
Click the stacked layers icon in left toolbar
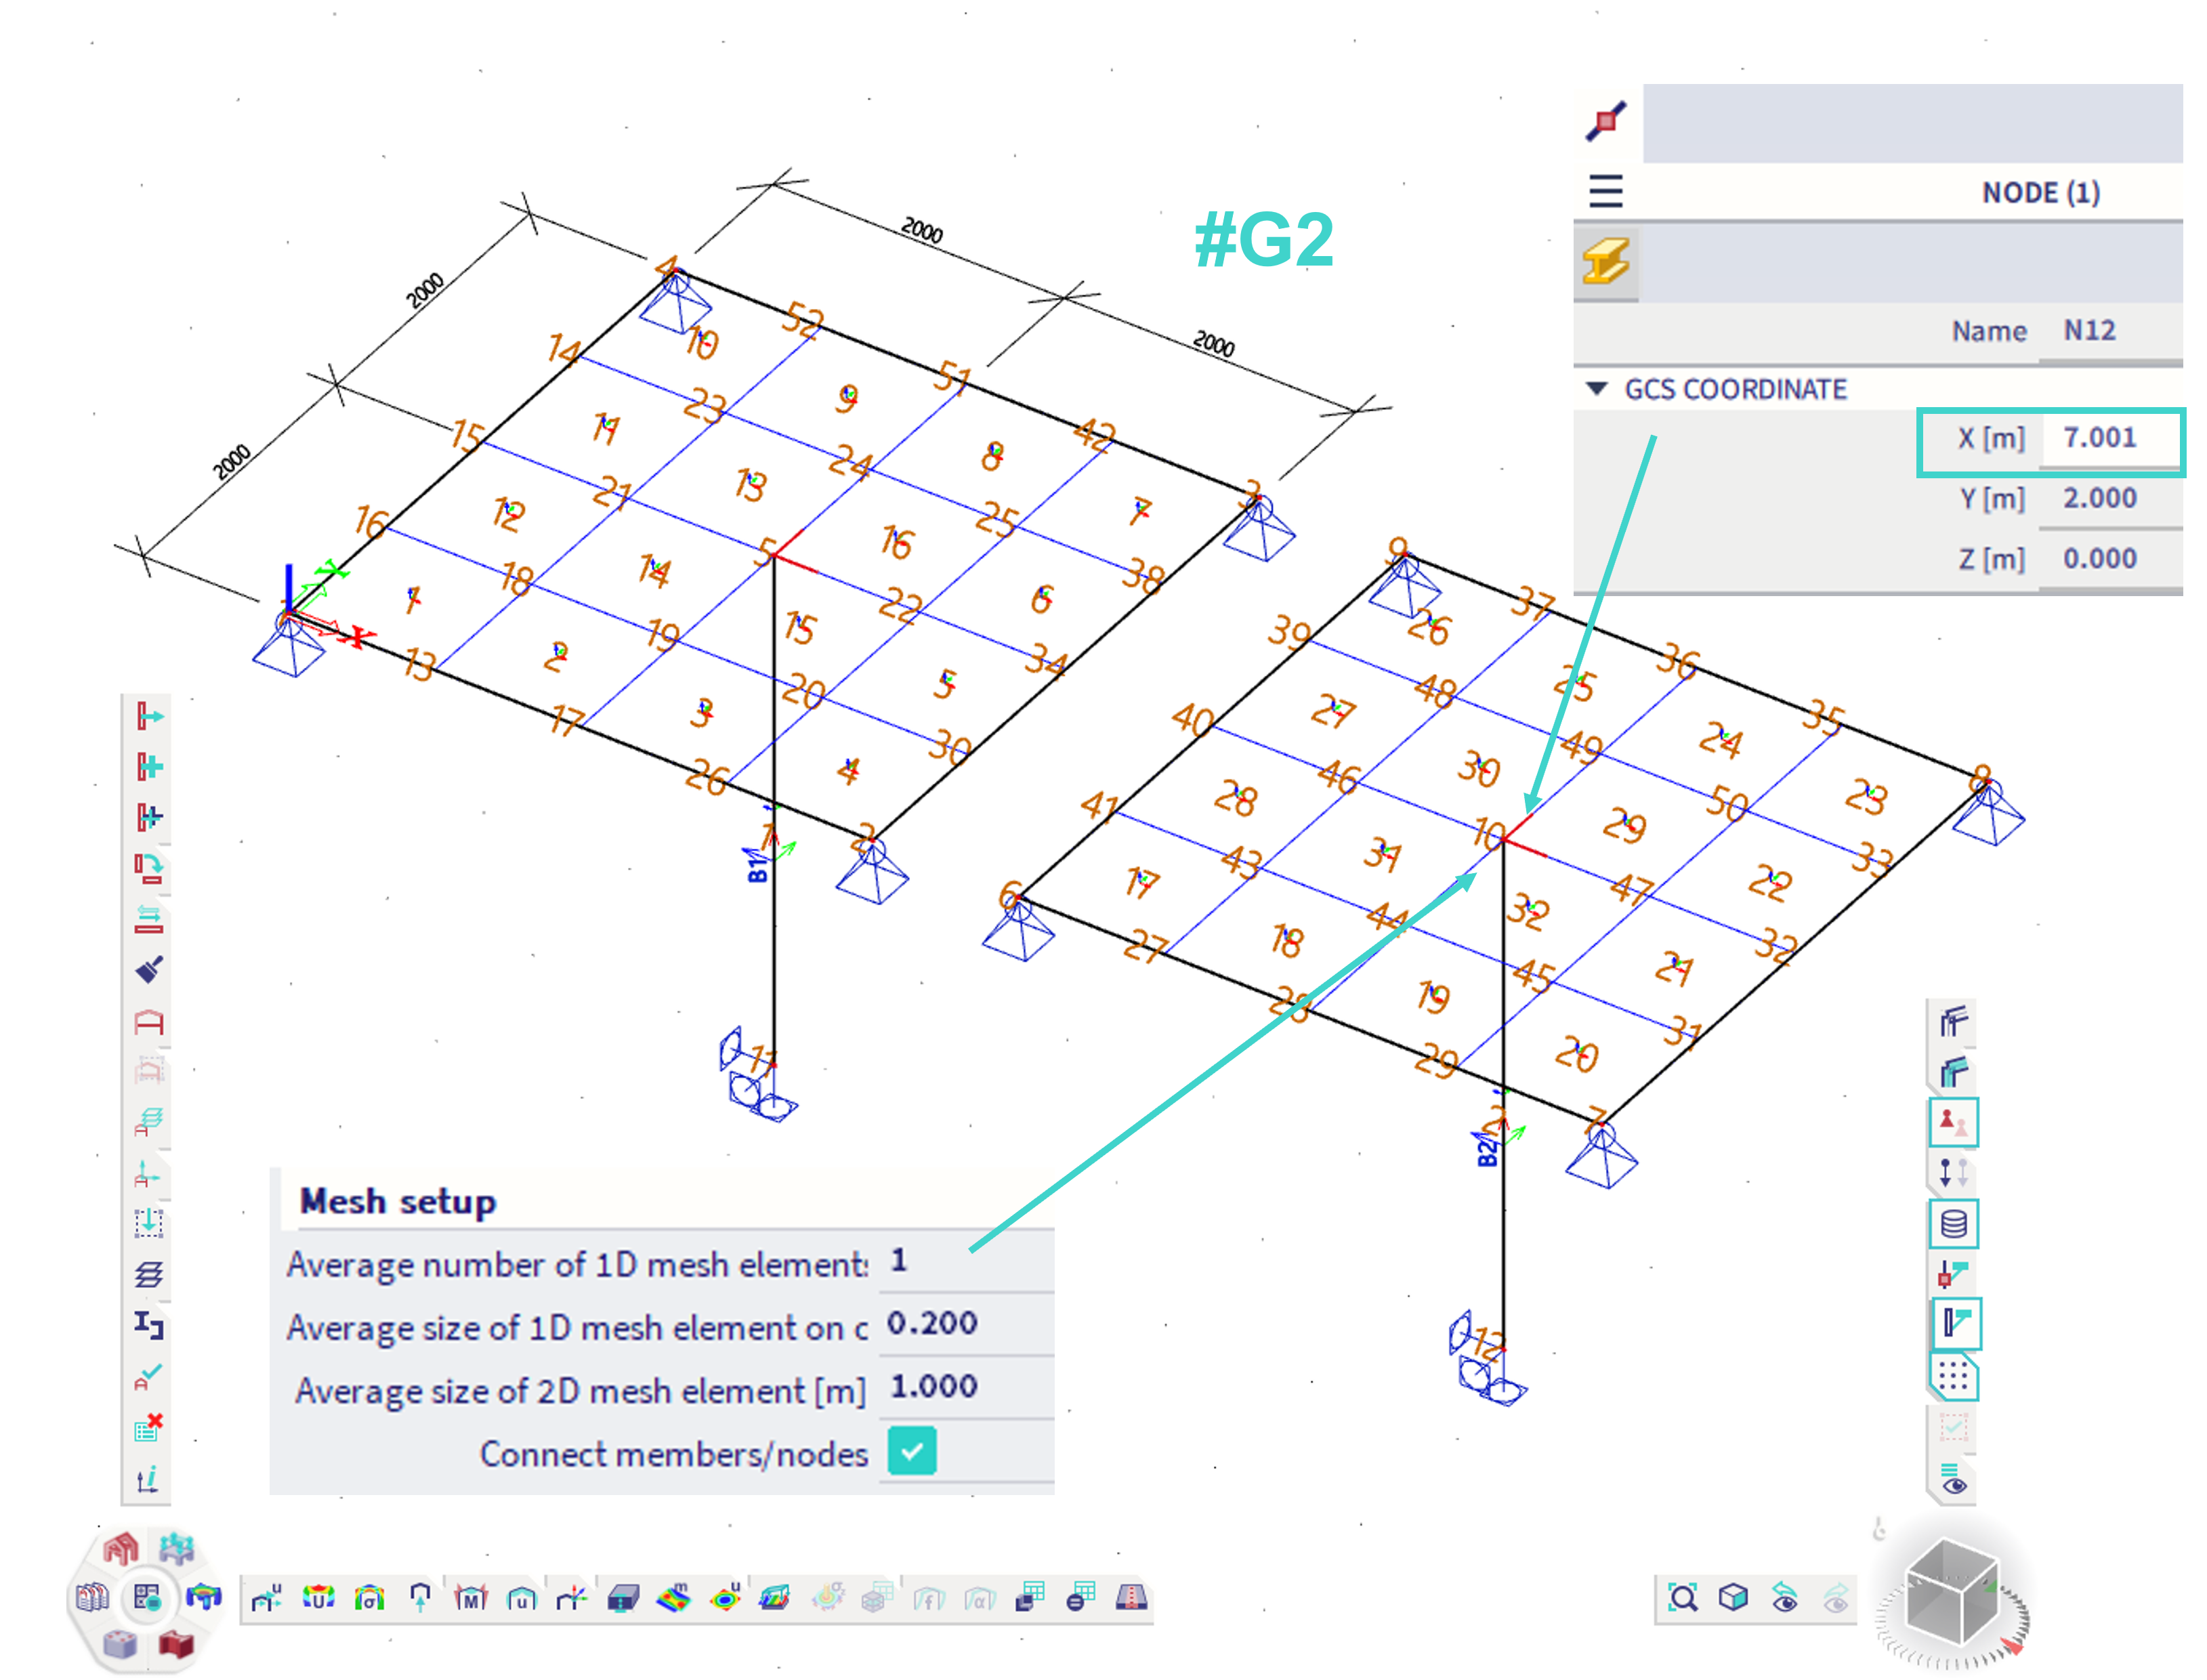(148, 1274)
